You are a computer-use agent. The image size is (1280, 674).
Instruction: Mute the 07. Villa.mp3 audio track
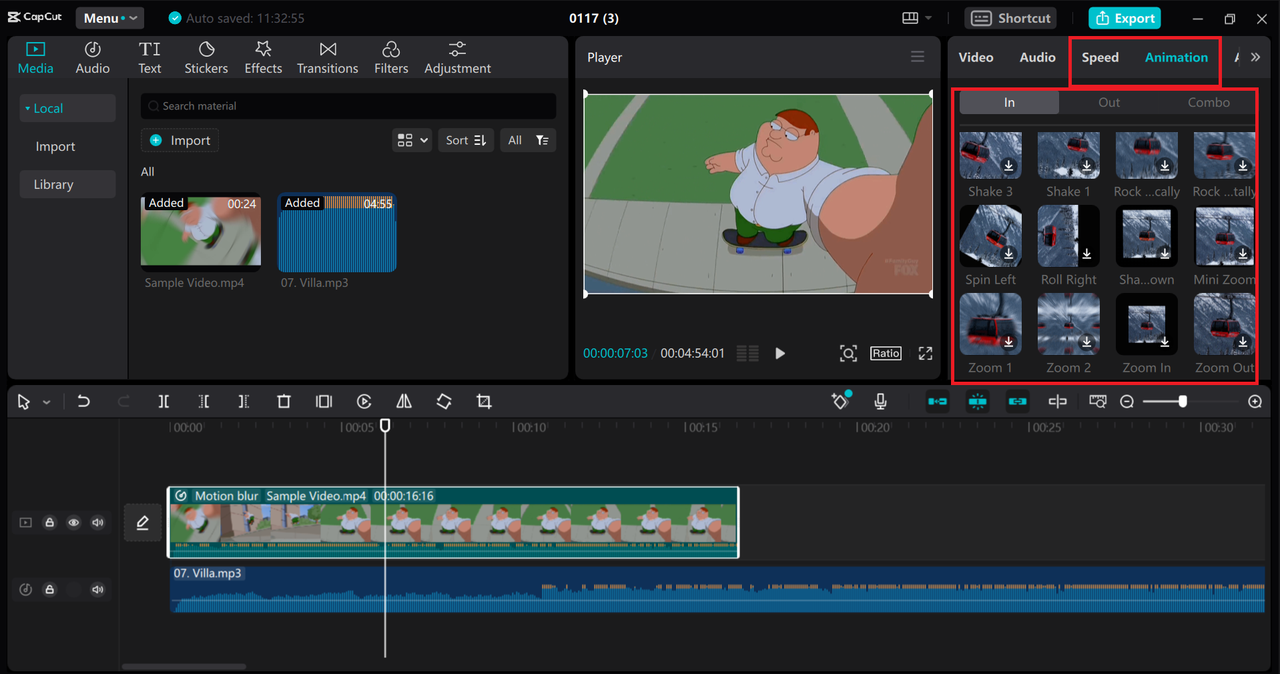[x=98, y=589]
